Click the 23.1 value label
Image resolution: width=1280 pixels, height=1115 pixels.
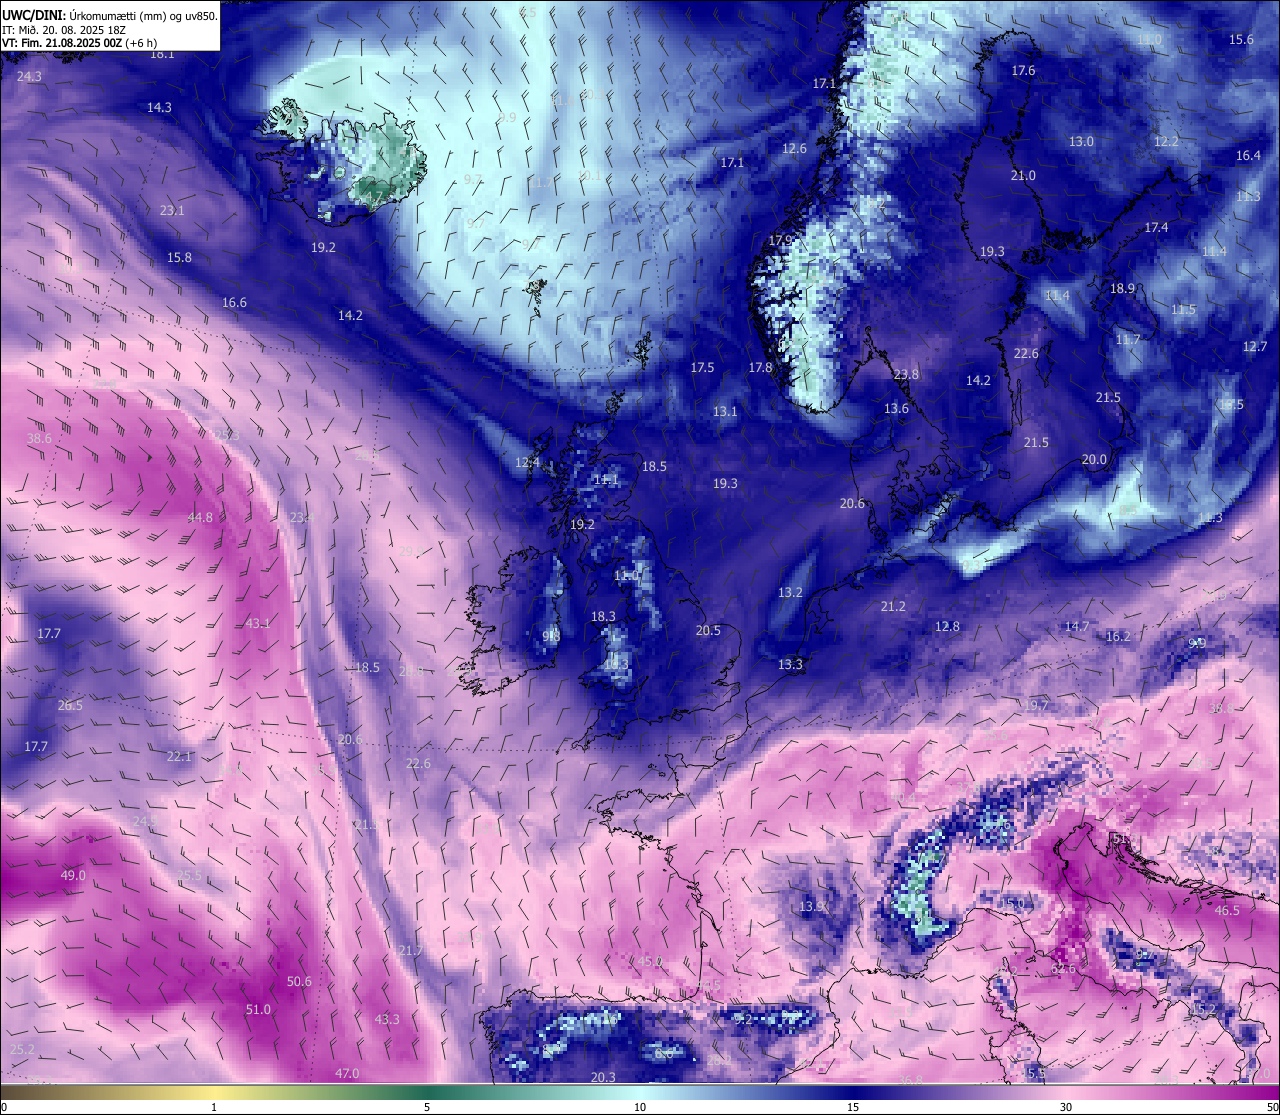[172, 210]
